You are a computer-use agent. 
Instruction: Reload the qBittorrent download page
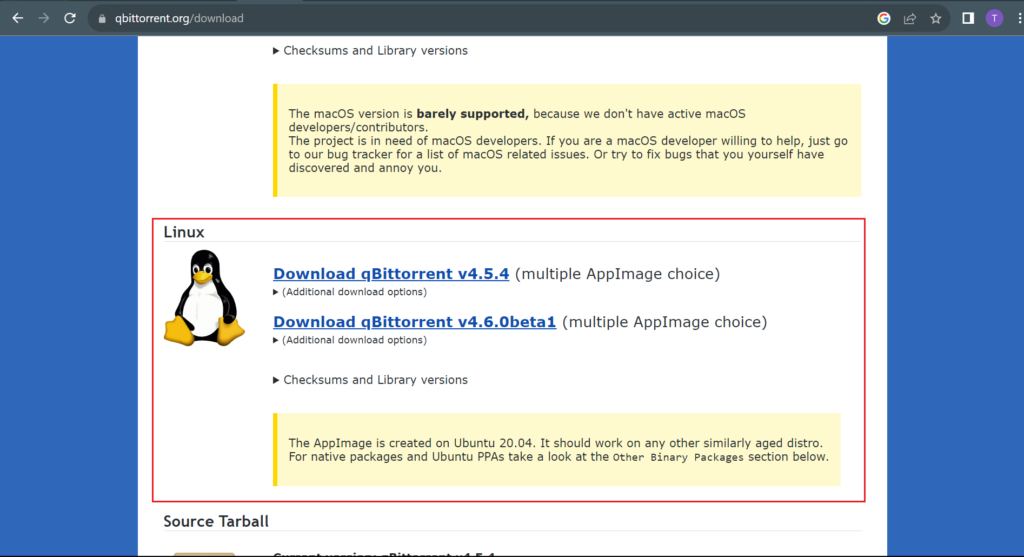(70, 18)
